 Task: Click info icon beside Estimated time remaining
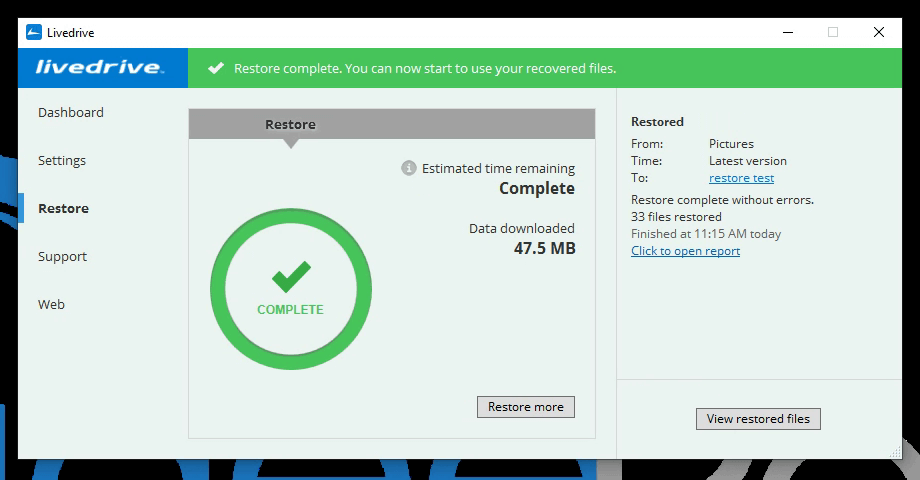(408, 168)
